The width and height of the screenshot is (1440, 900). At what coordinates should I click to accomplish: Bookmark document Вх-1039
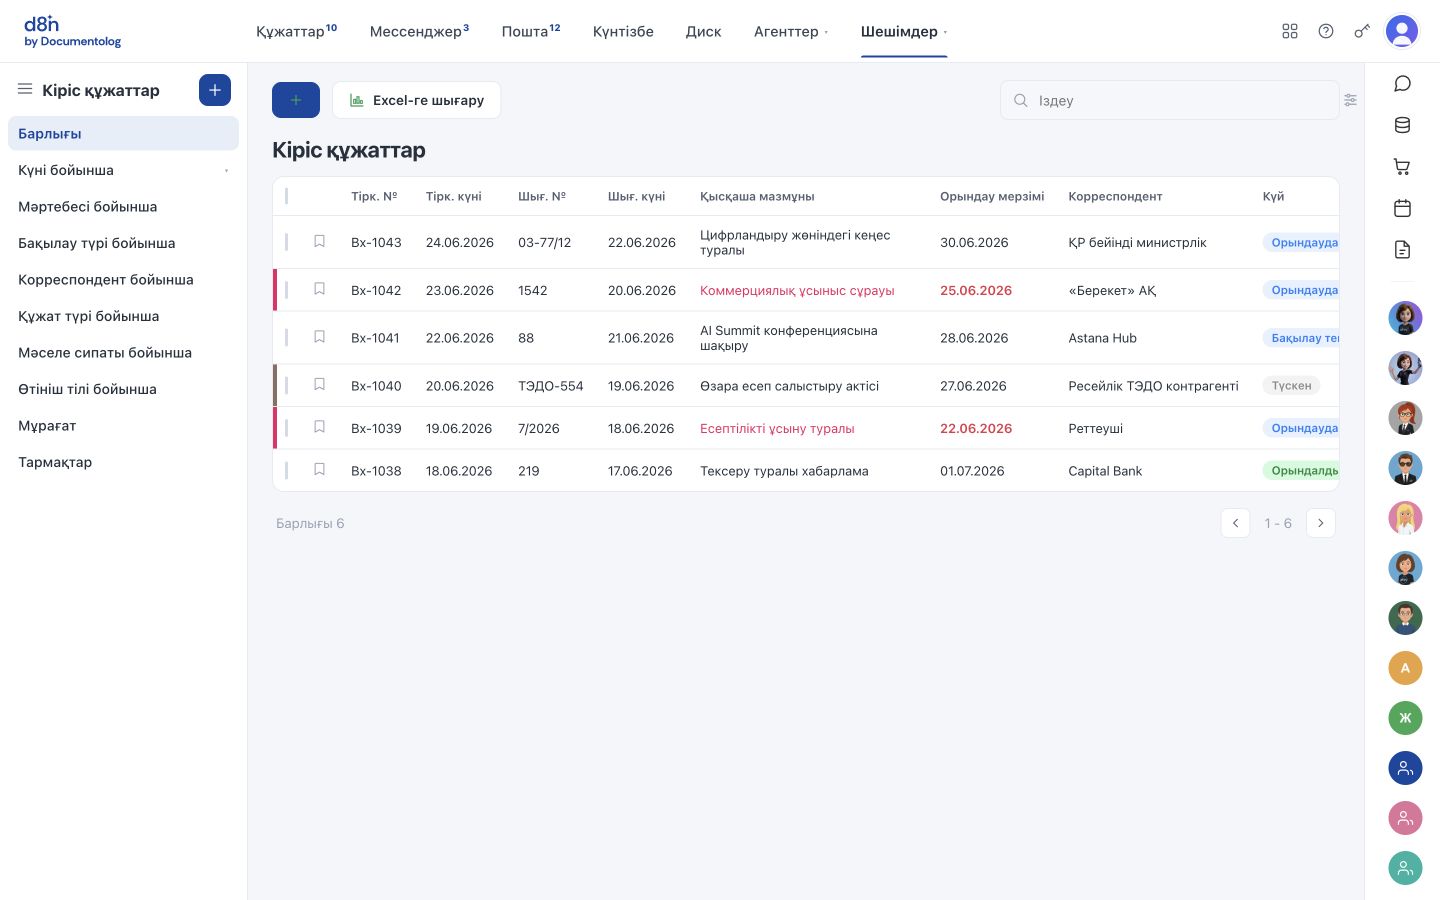click(320, 427)
